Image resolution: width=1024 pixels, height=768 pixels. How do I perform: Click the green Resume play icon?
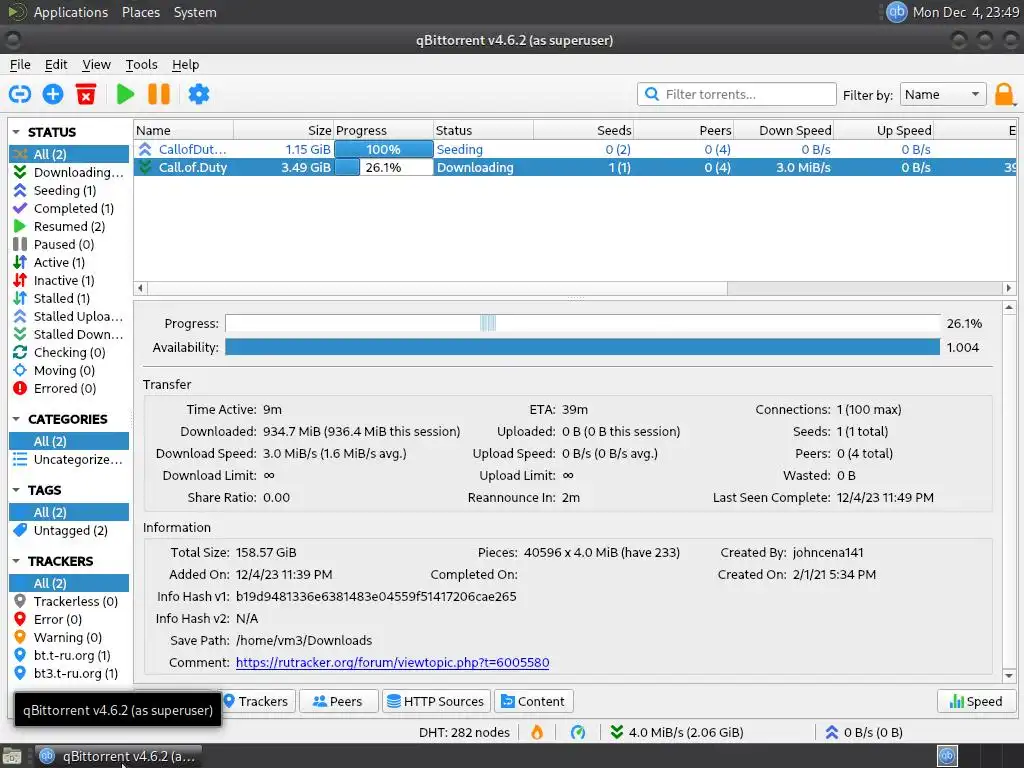125,94
